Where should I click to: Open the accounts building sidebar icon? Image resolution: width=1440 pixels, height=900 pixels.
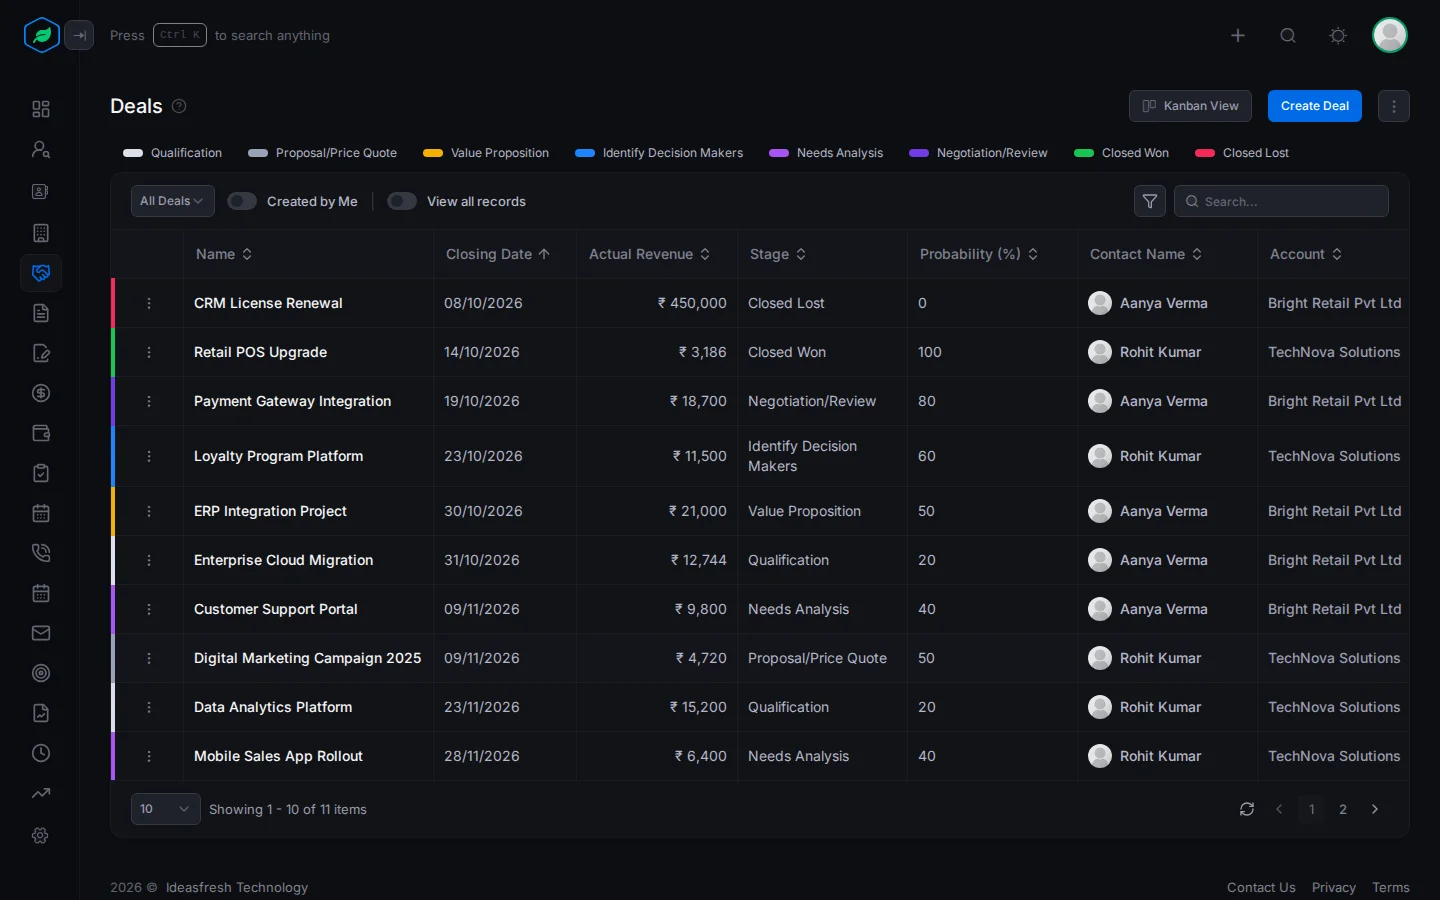pyautogui.click(x=41, y=233)
